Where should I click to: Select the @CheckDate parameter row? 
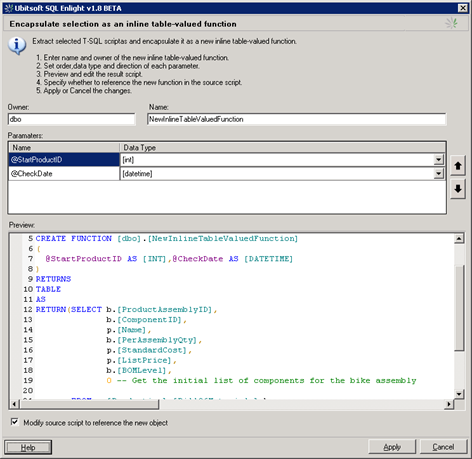click(64, 173)
